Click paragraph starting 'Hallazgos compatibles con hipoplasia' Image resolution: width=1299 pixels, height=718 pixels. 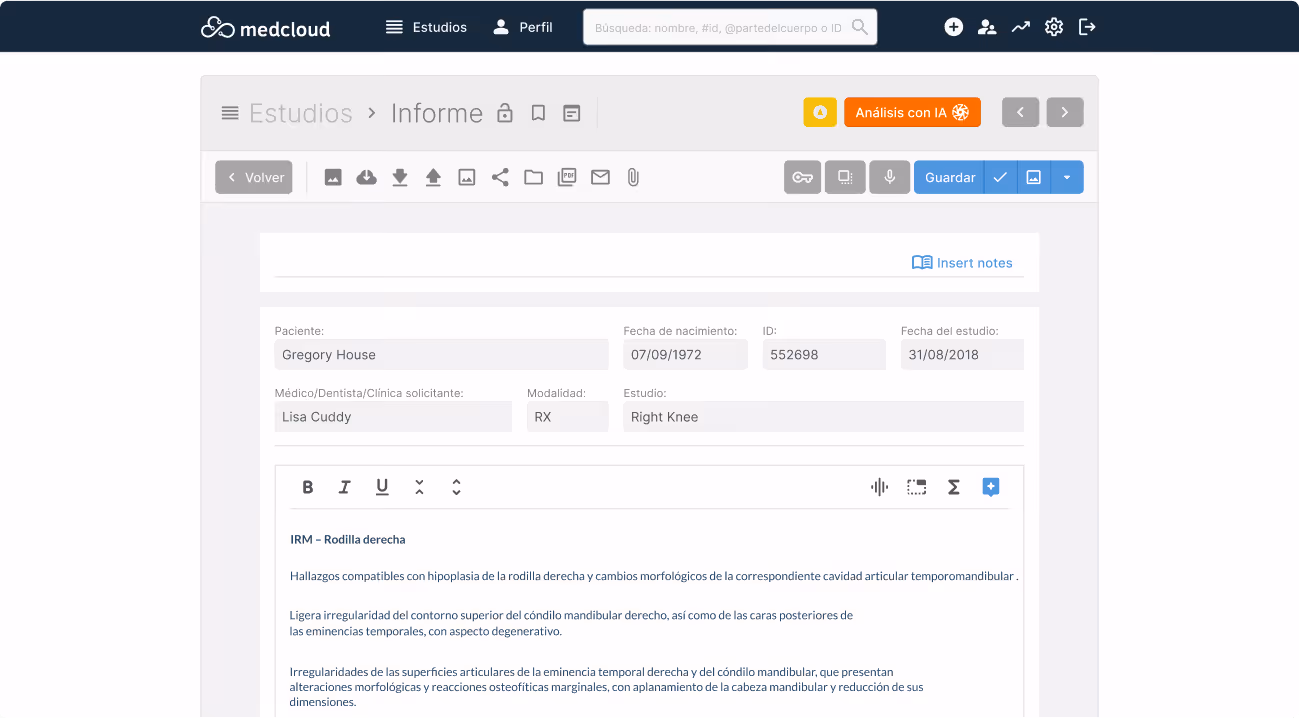[x=654, y=576]
